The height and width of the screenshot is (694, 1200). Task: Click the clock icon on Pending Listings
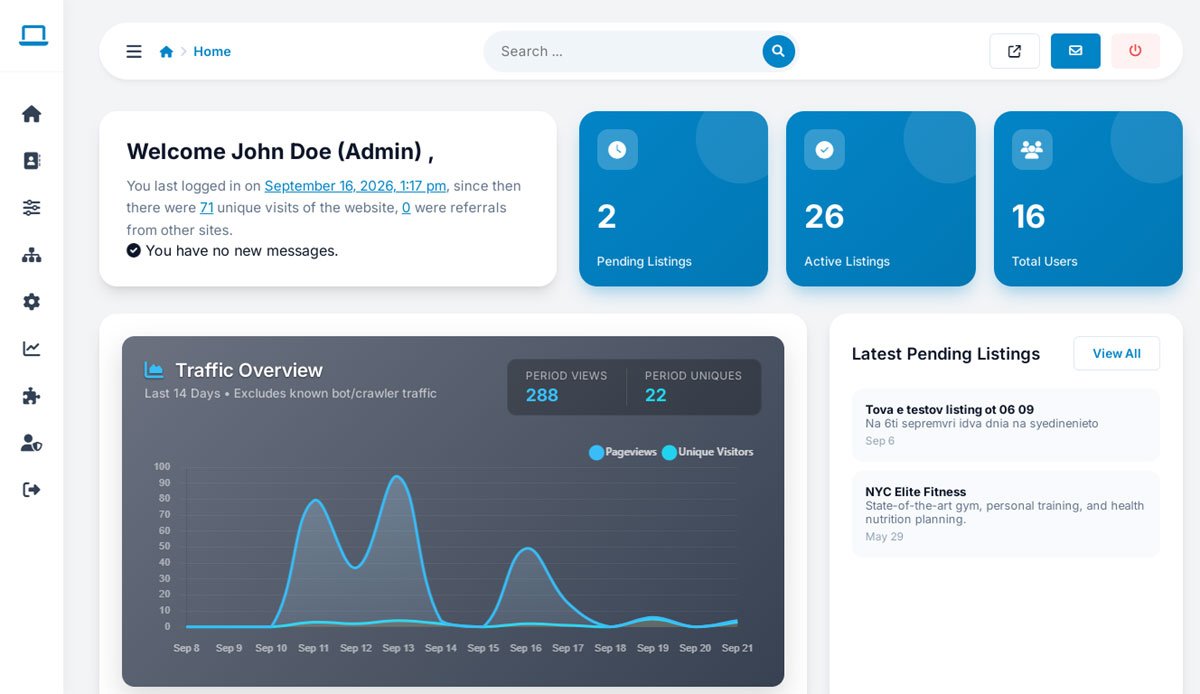pyautogui.click(x=617, y=150)
